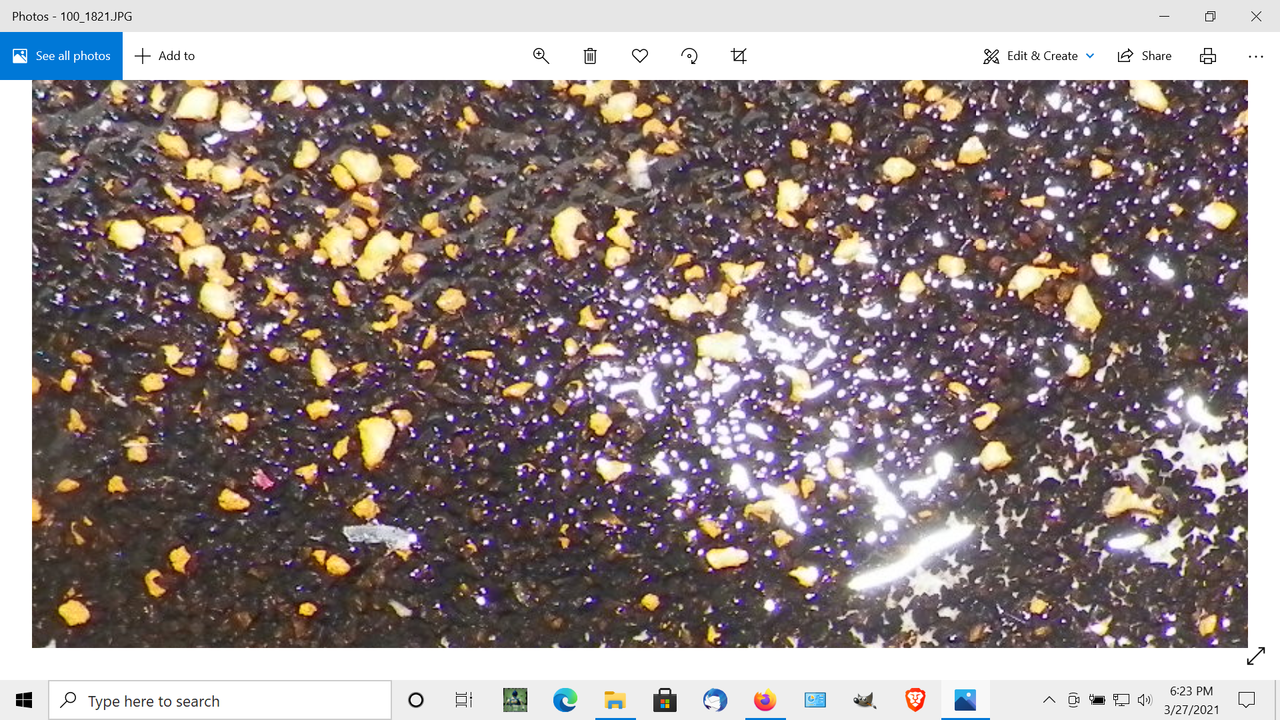
Task: Add the photo to an album
Action: [x=164, y=55]
